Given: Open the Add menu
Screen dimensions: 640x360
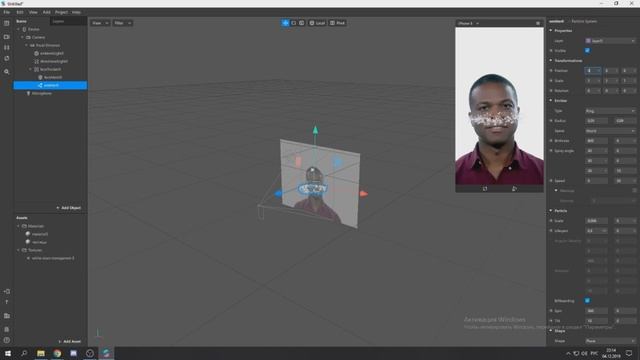Looking at the screenshot, I should click(x=47, y=12).
